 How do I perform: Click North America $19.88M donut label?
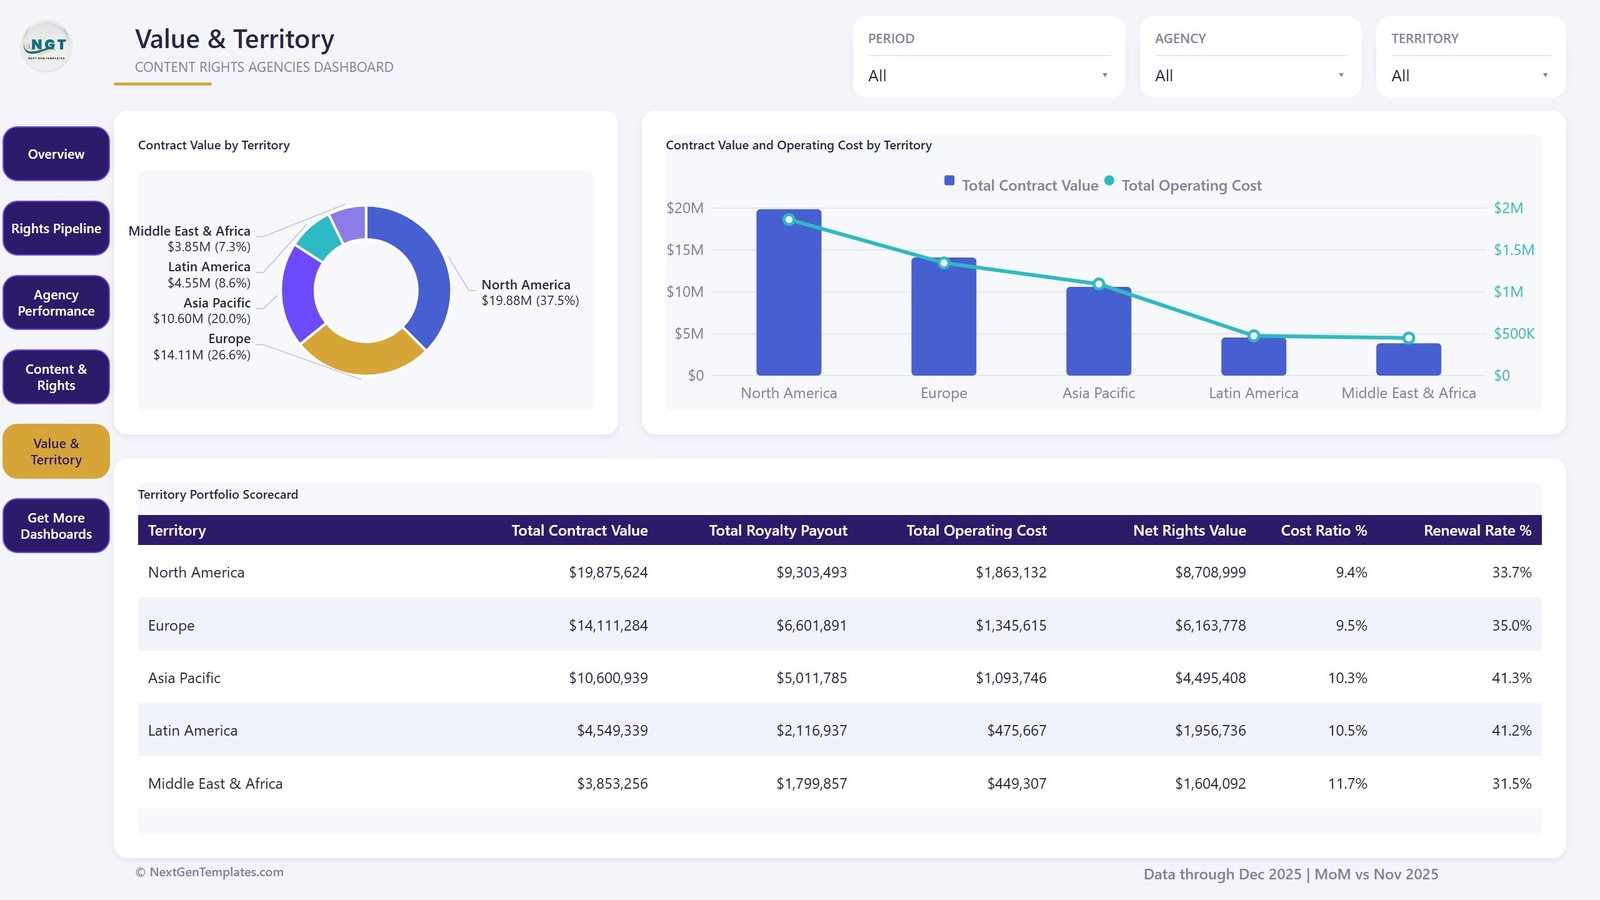click(530, 292)
